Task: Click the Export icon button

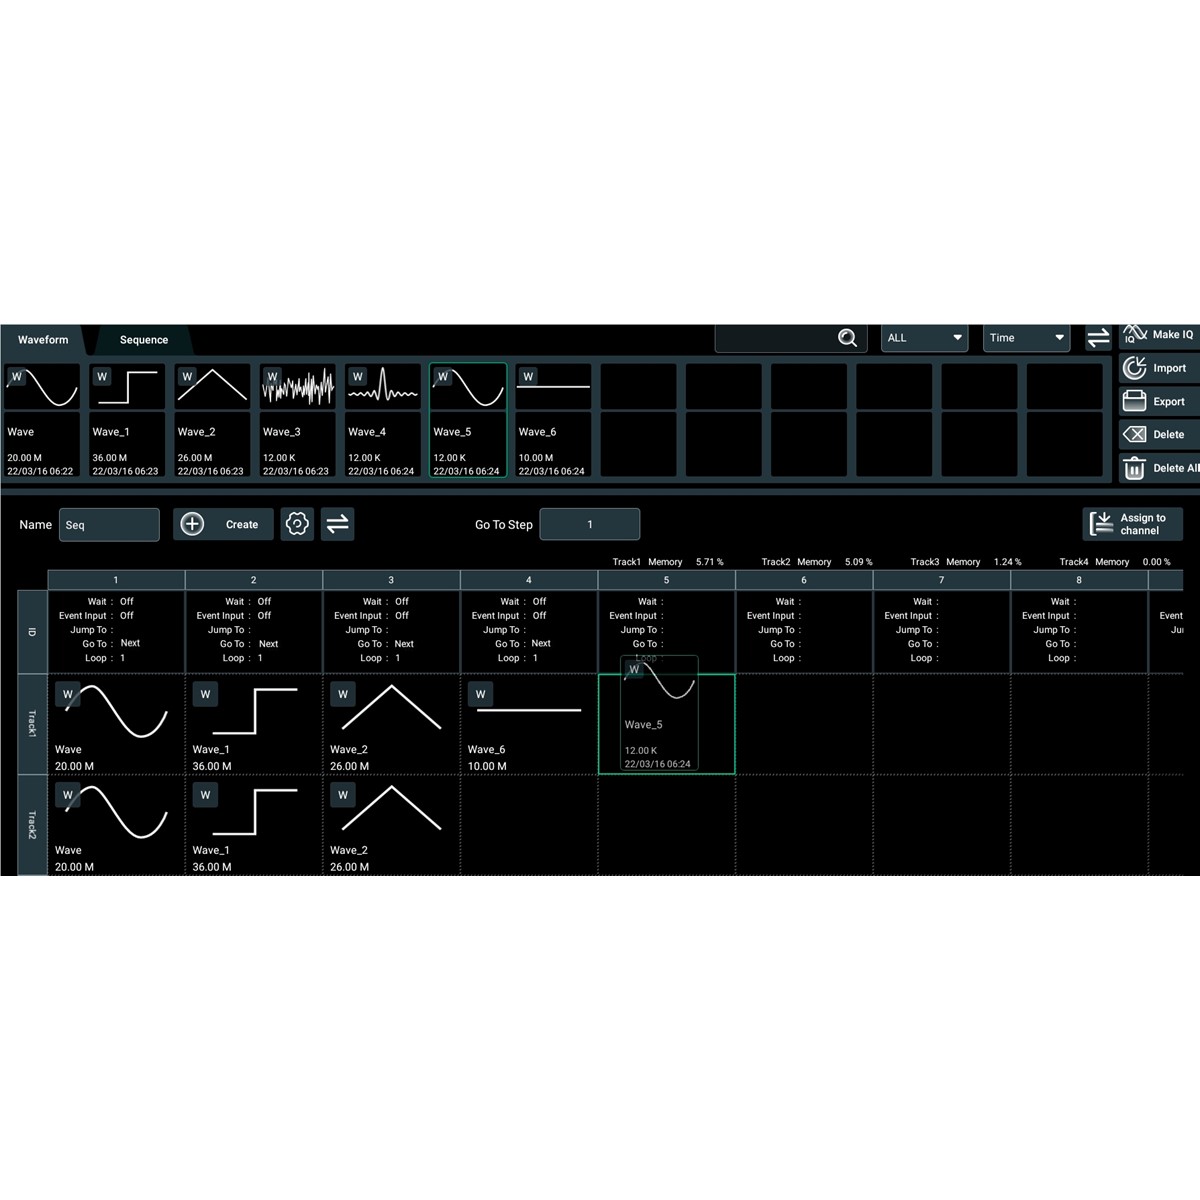Action: coord(1134,401)
